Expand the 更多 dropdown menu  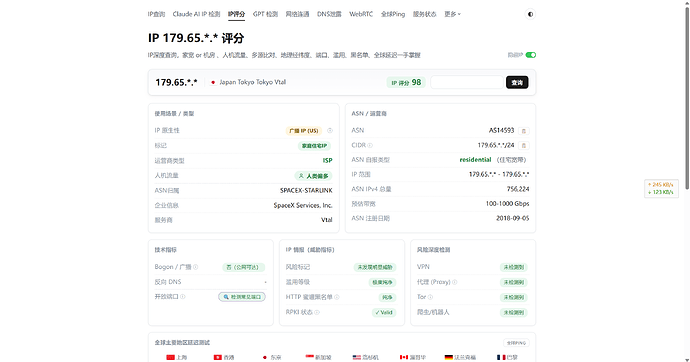coord(452,14)
